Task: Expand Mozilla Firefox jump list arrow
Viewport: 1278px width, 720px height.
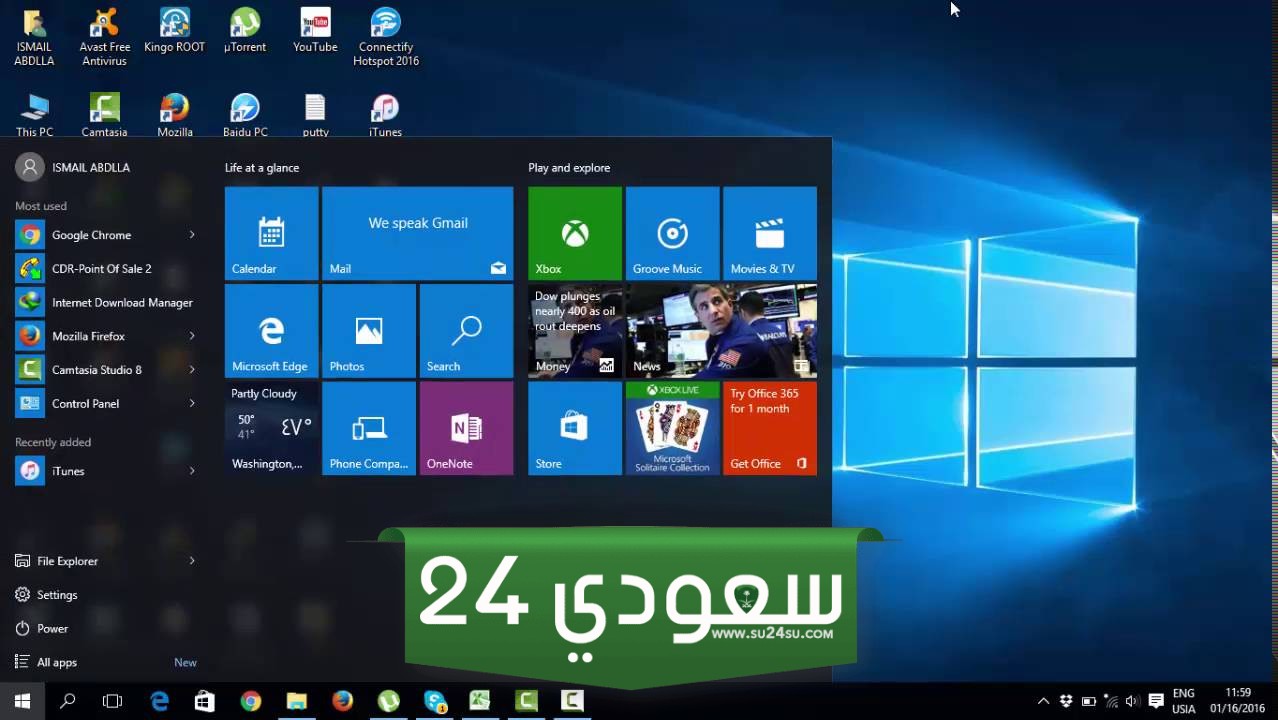Action: 192,336
